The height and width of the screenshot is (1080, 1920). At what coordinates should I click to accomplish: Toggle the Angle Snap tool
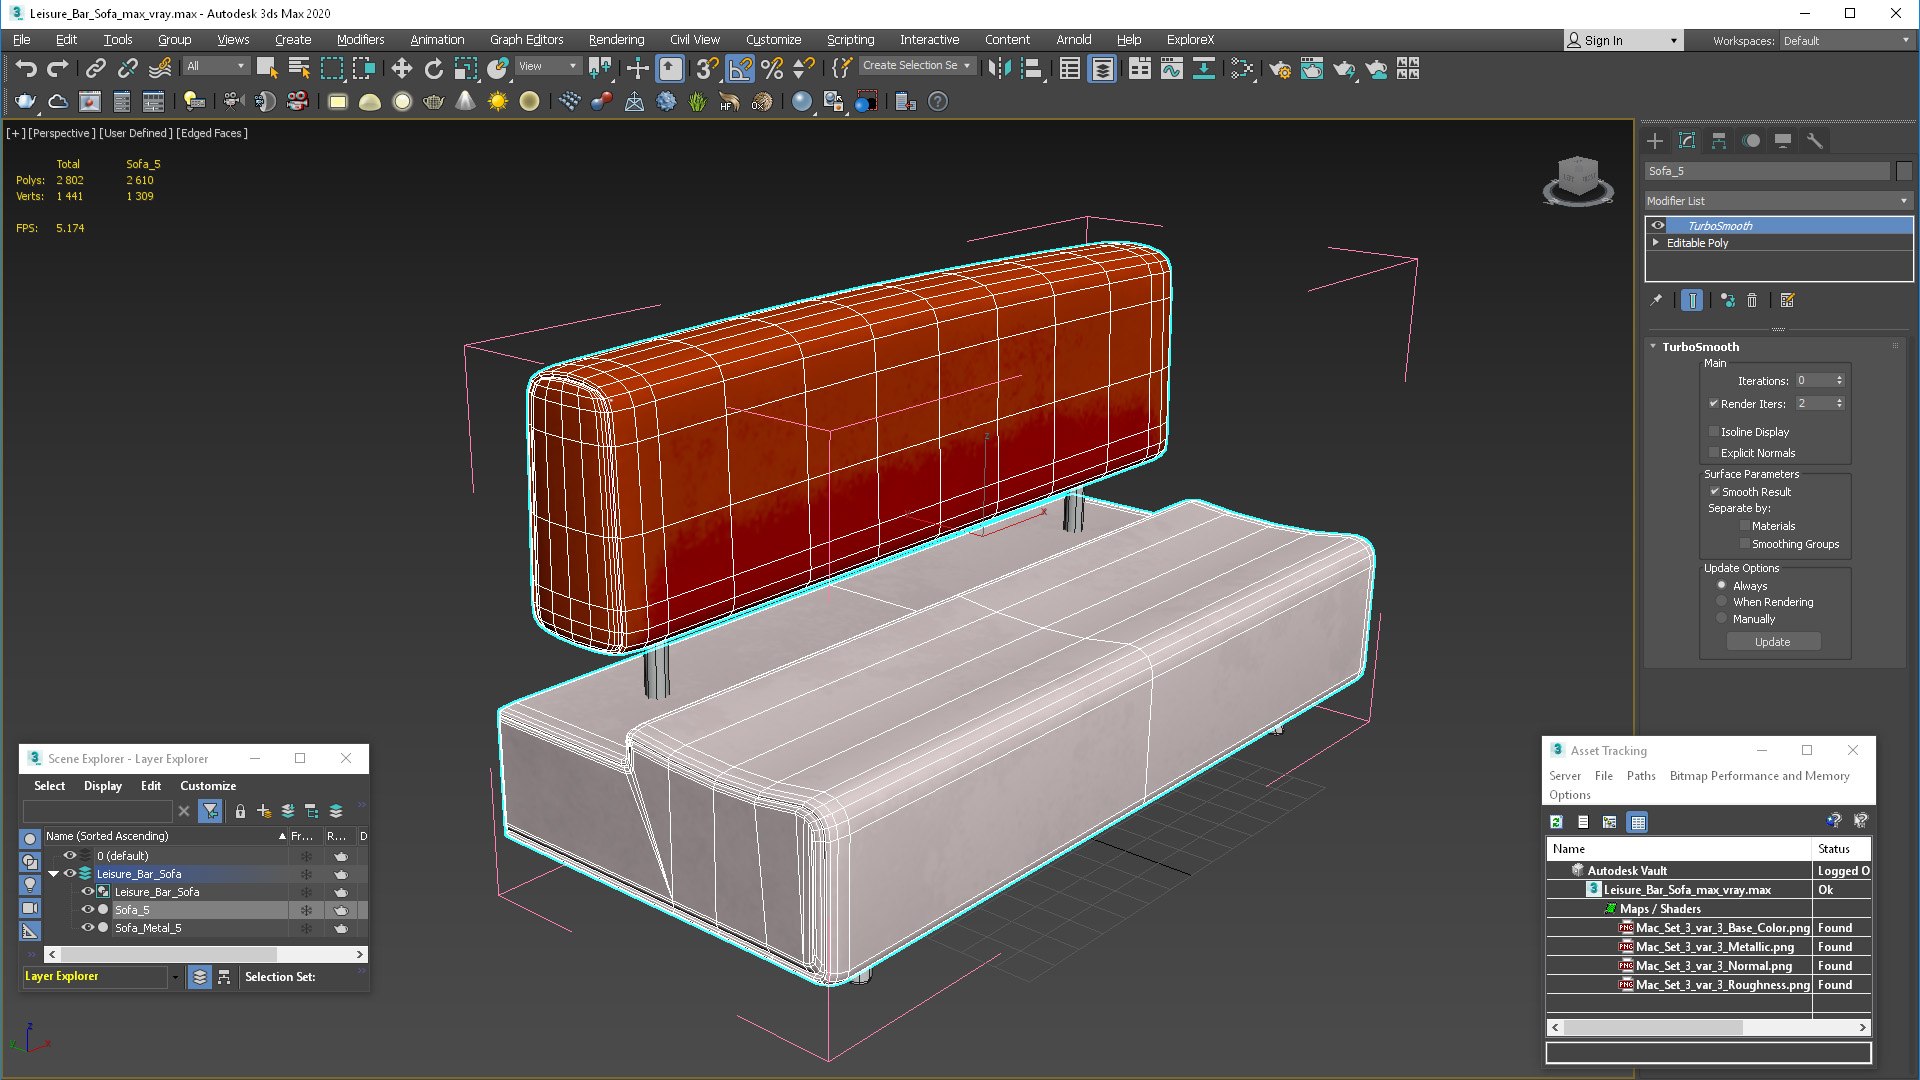pos(740,68)
